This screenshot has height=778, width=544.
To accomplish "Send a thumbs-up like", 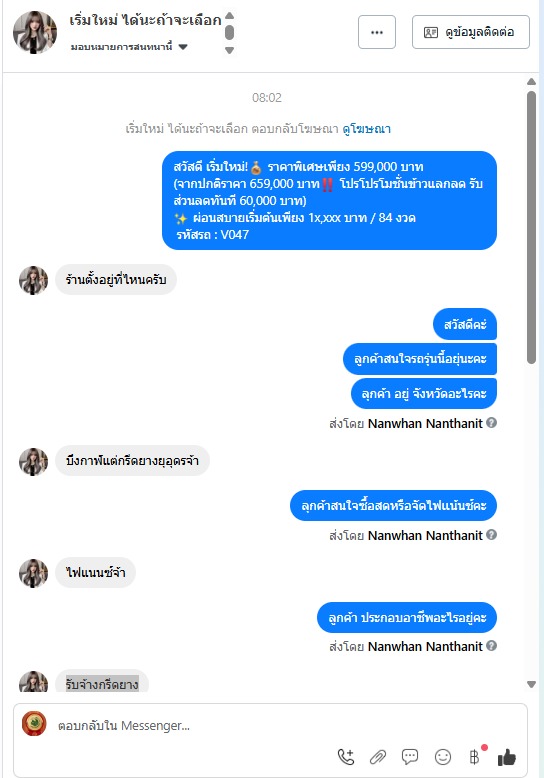I will 507,757.
